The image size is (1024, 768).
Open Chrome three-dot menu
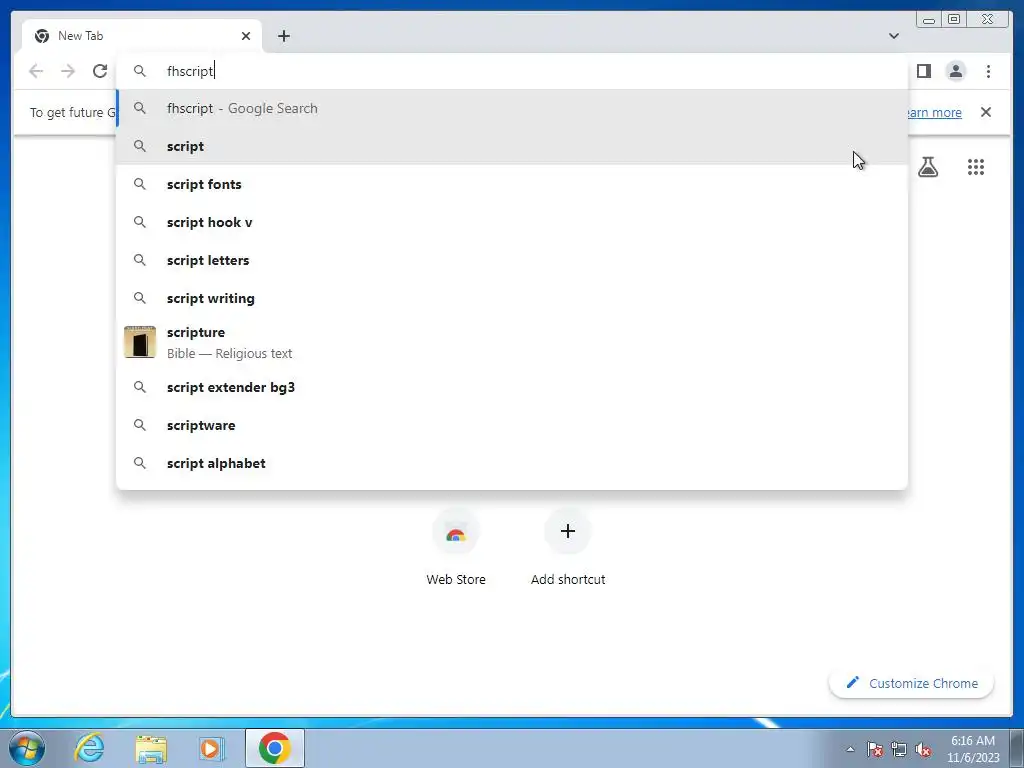tap(988, 71)
